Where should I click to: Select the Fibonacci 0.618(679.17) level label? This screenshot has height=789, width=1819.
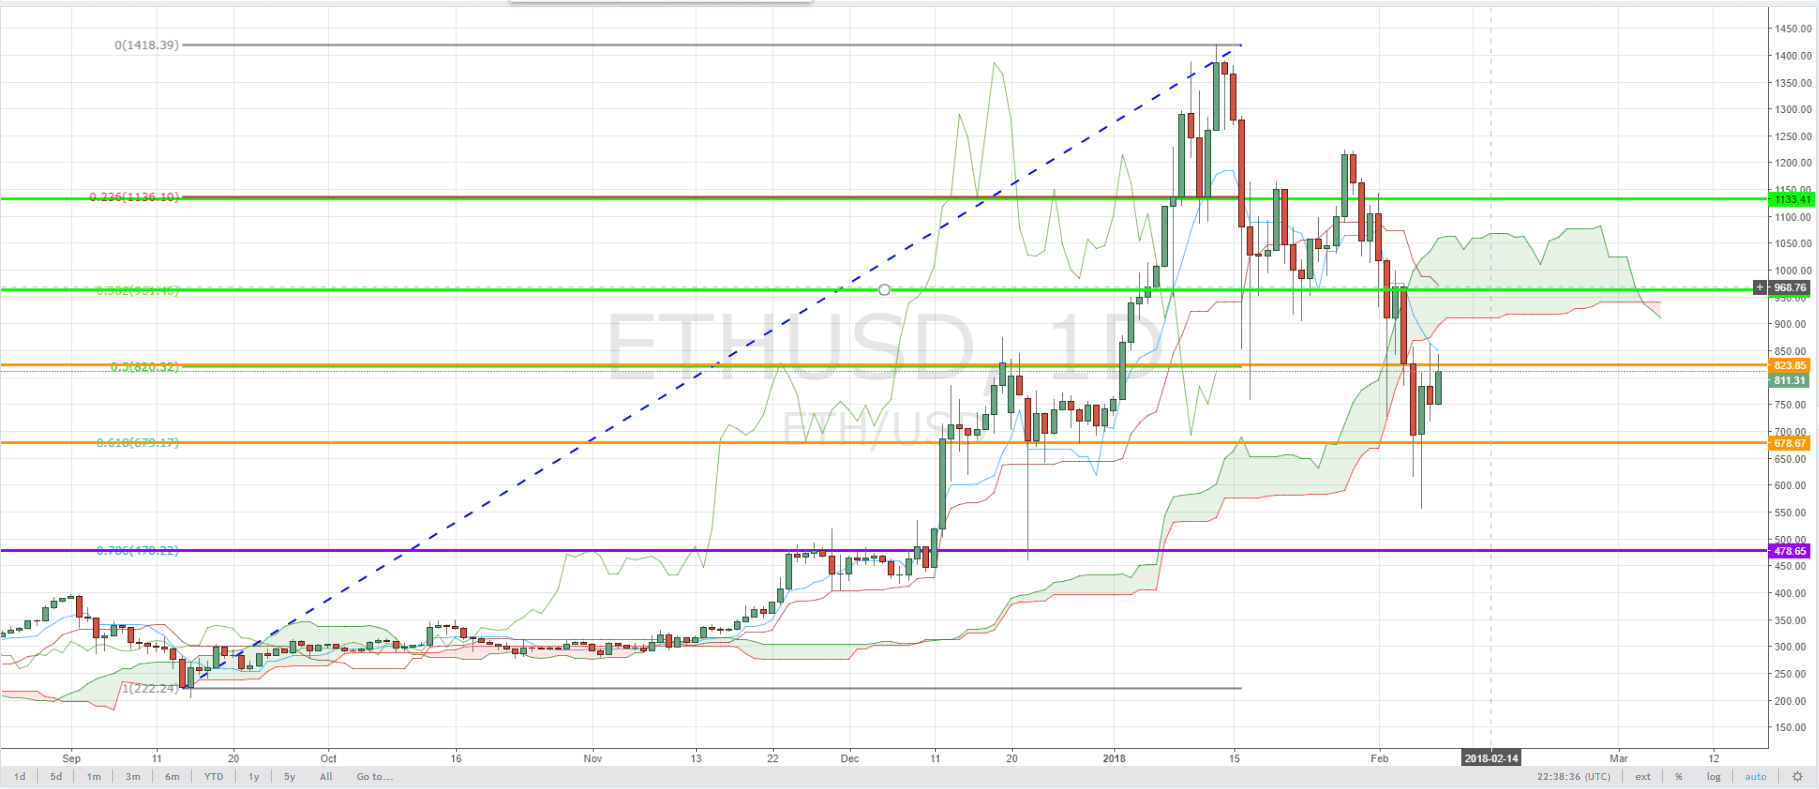point(138,442)
